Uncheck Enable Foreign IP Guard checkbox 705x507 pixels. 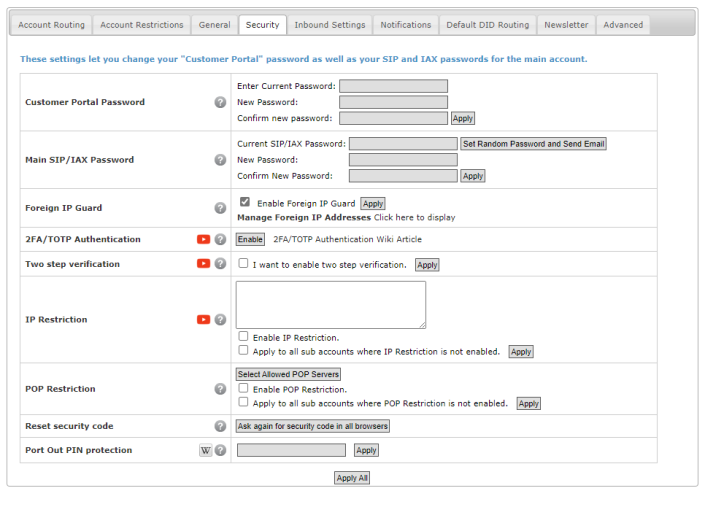tap(245, 202)
